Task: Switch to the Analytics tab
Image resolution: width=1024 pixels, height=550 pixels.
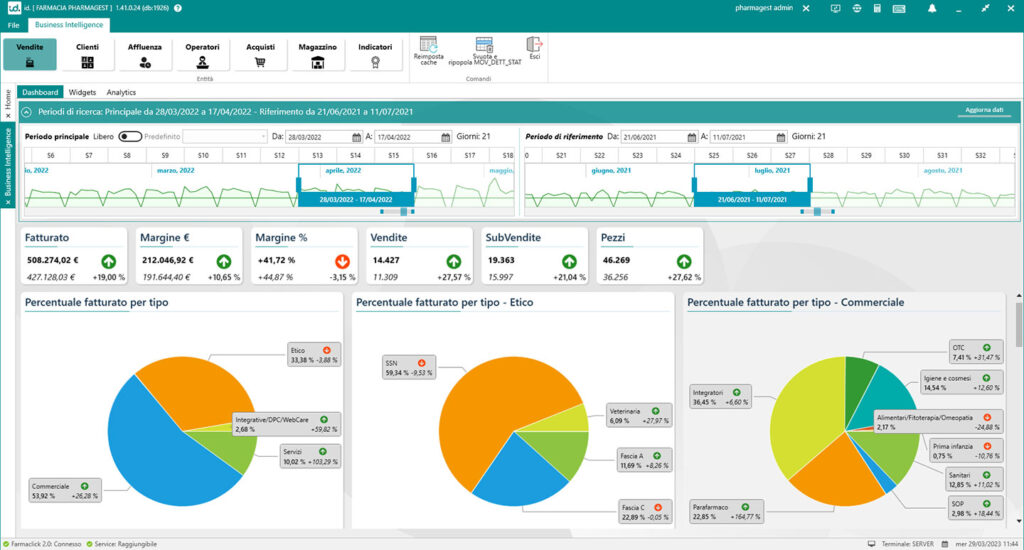Action: pyautogui.click(x=121, y=92)
